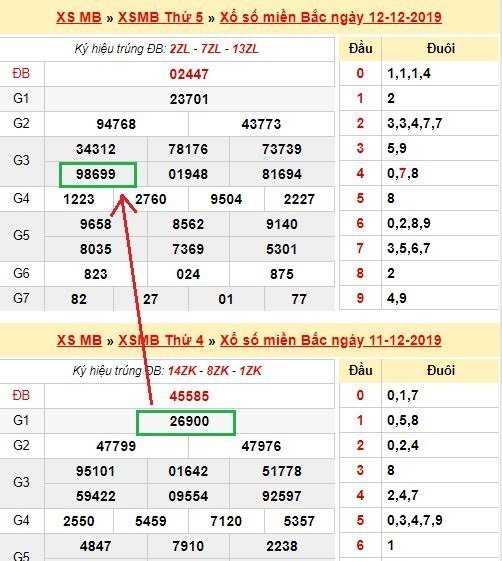Viewport: 502px width, 561px height.
Task: Select G3 number 59422
Action: [96, 496]
